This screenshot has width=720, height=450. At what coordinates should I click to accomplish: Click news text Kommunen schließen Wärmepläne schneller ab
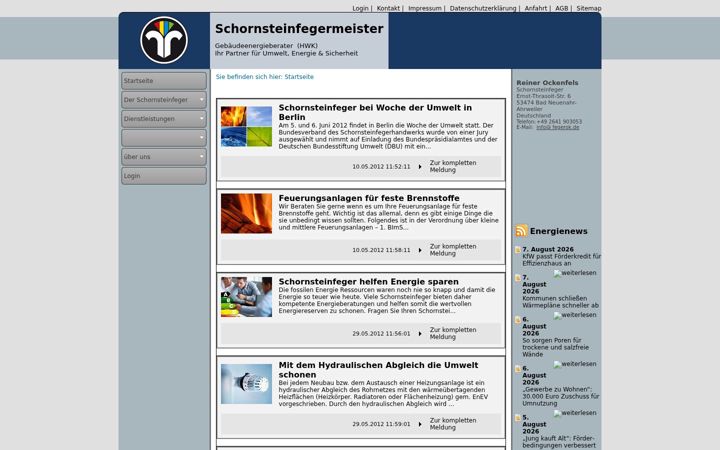(x=560, y=302)
